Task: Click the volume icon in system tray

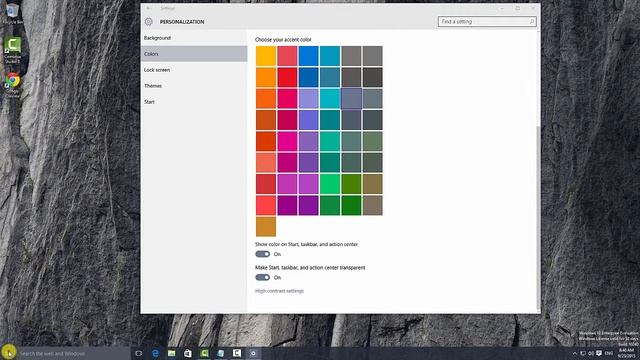Action: (x=591, y=353)
